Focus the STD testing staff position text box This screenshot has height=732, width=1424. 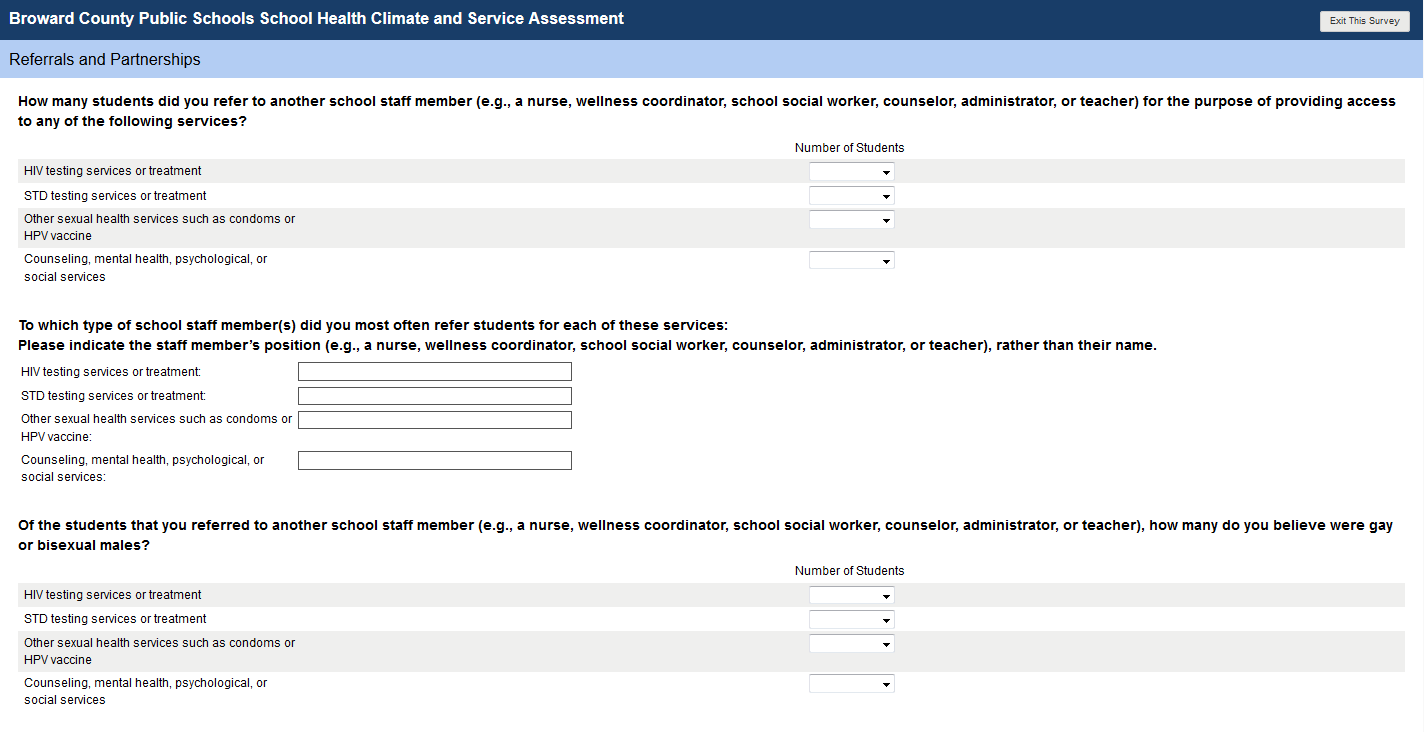click(x=435, y=396)
